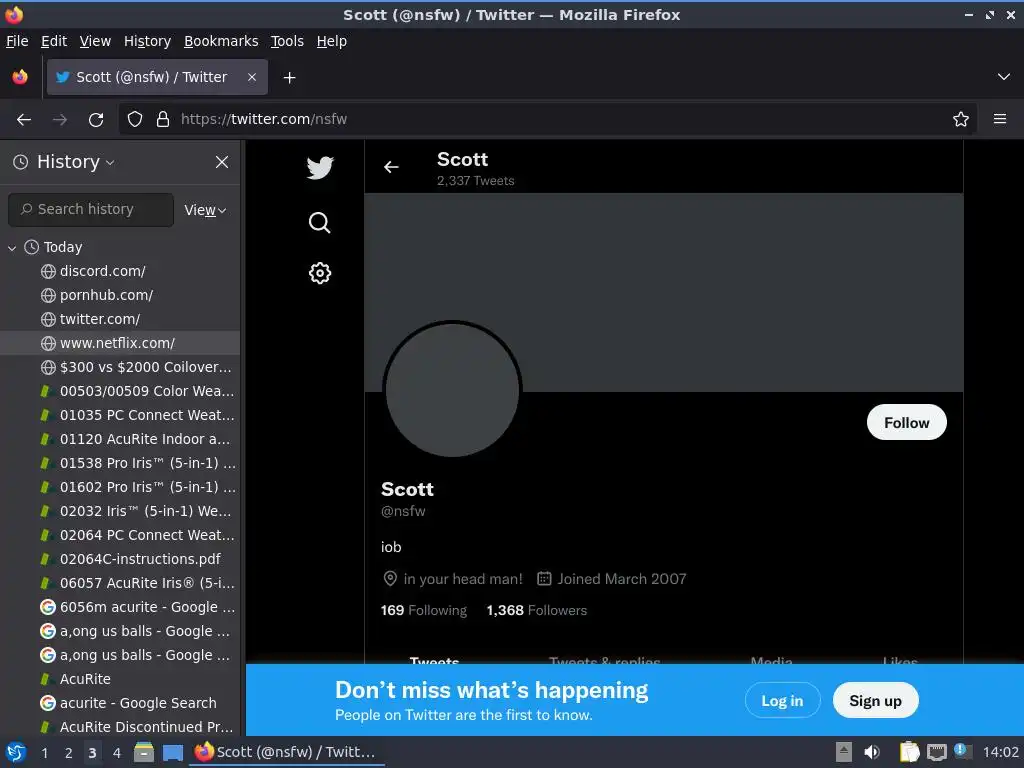
Task: Click the Log in button
Action: (x=782, y=701)
